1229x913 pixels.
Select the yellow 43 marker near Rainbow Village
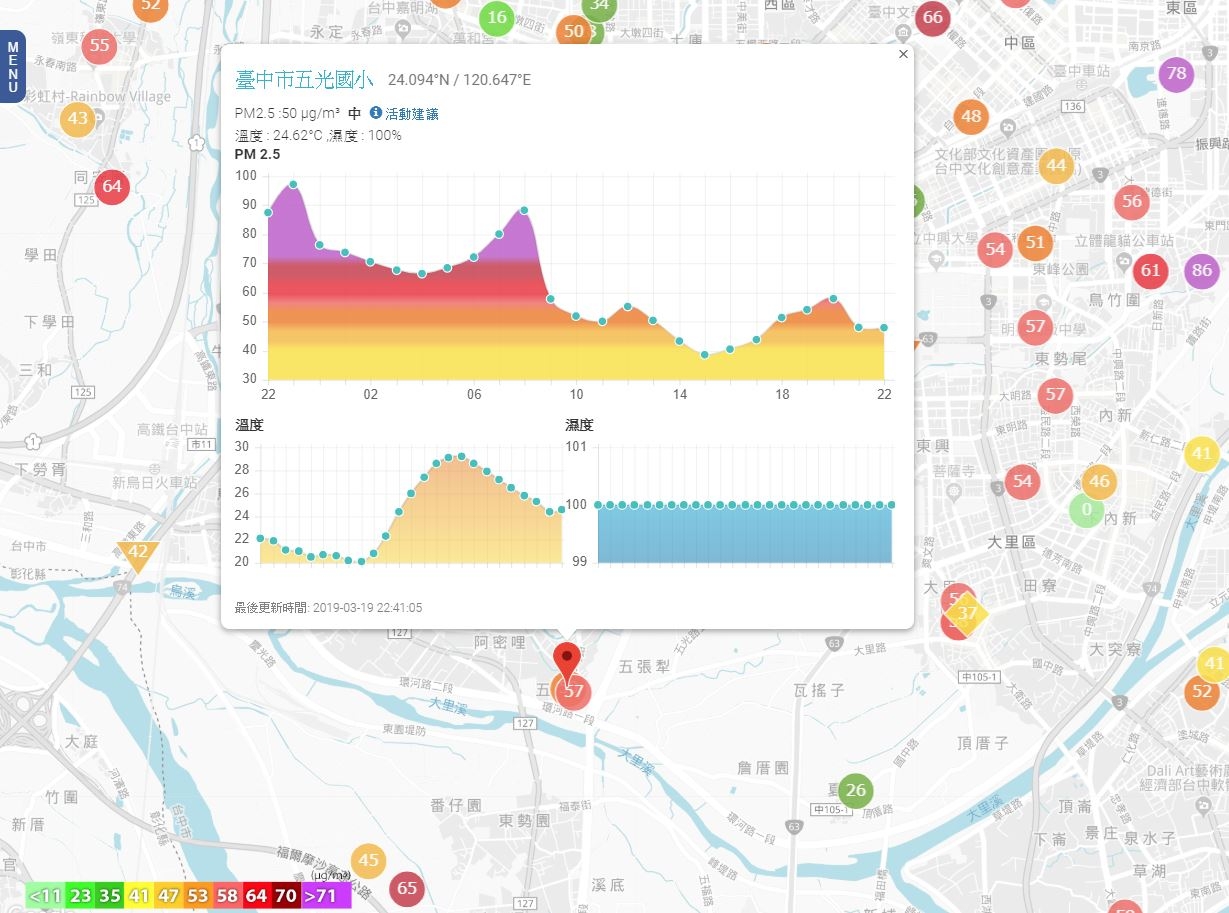pyautogui.click(x=77, y=119)
